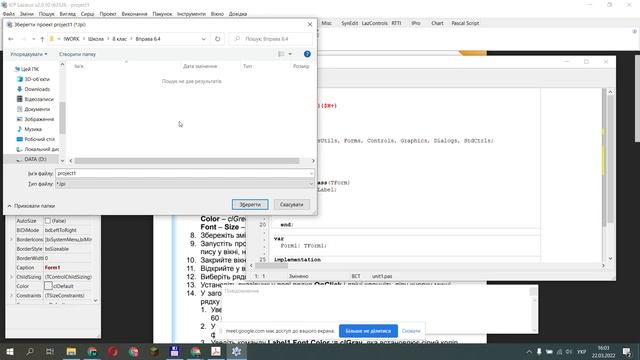This screenshot has width=640, height=360.
Task: Open the Opera browser taskbar icon
Action: (x=113, y=351)
